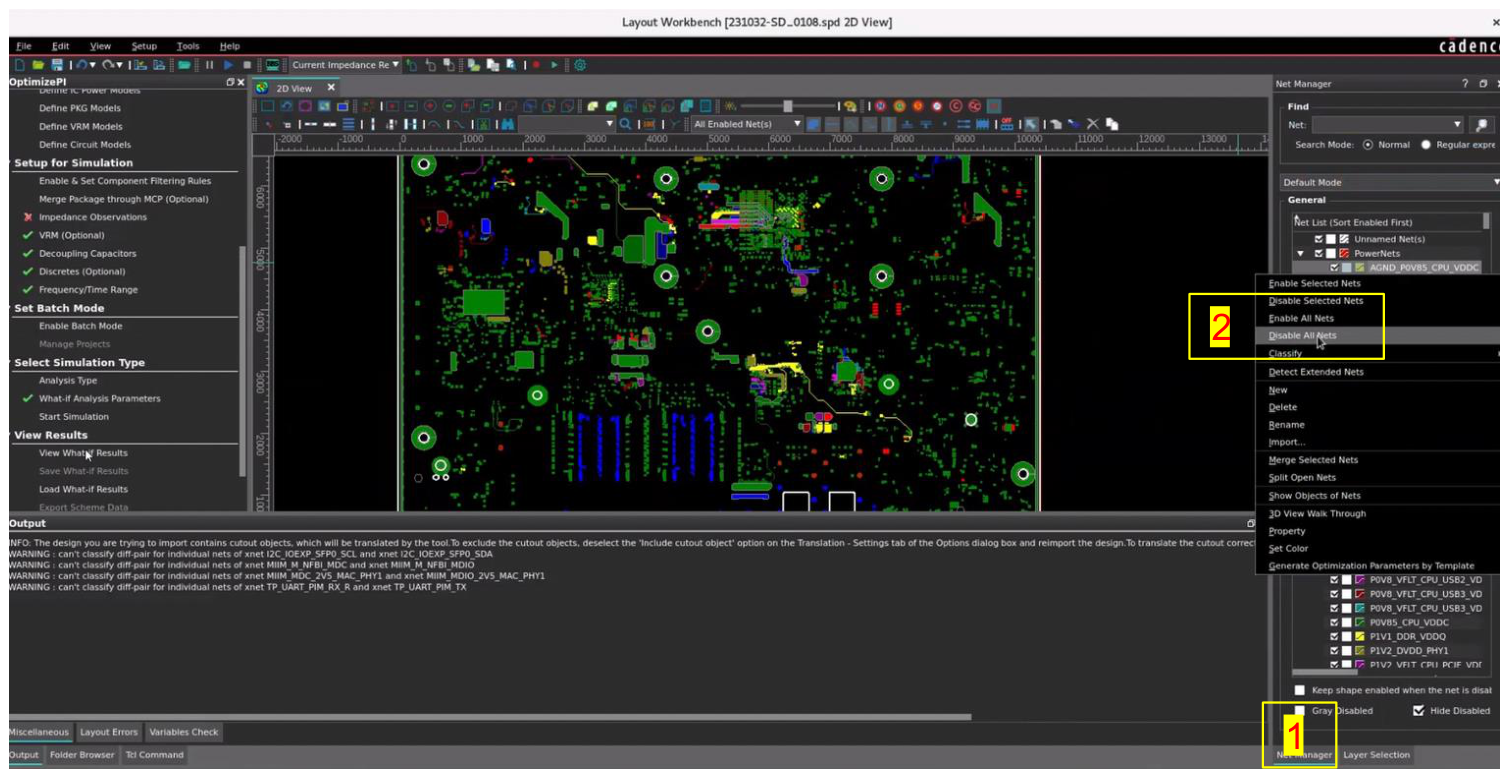Viewport: 1509px width, 778px height.
Task: Open the Current Impedance Re dropdown
Action: [x=345, y=65]
